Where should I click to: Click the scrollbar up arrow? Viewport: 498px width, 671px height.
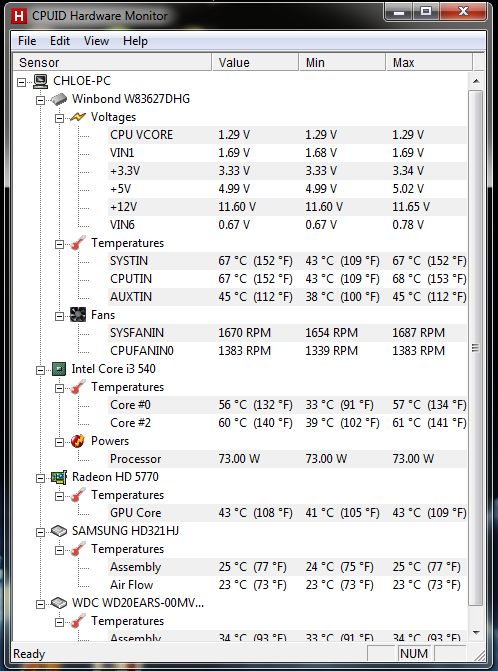pyautogui.click(x=476, y=81)
